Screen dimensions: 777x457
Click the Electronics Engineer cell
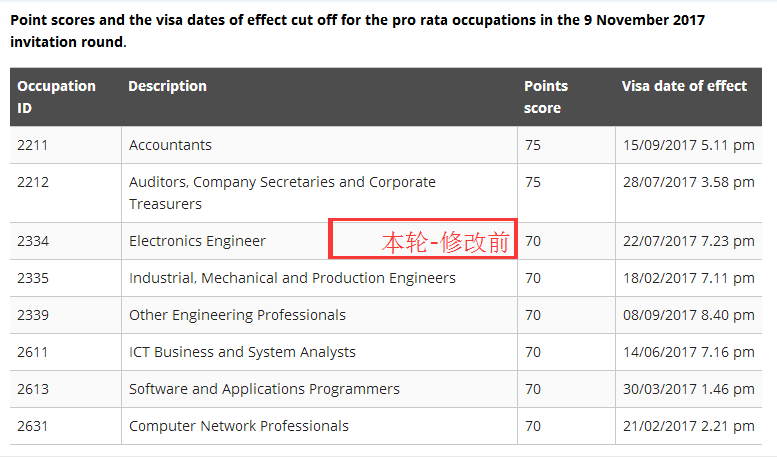pyautogui.click(x=197, y=241)
